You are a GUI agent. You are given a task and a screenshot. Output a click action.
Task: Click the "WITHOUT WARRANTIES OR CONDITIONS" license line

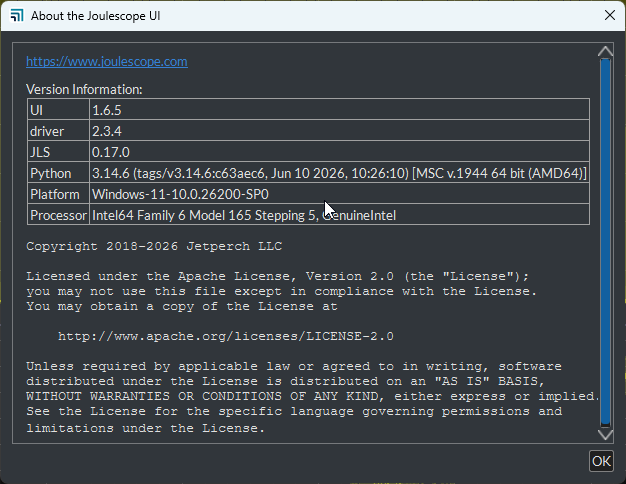[x=313, y=396]
